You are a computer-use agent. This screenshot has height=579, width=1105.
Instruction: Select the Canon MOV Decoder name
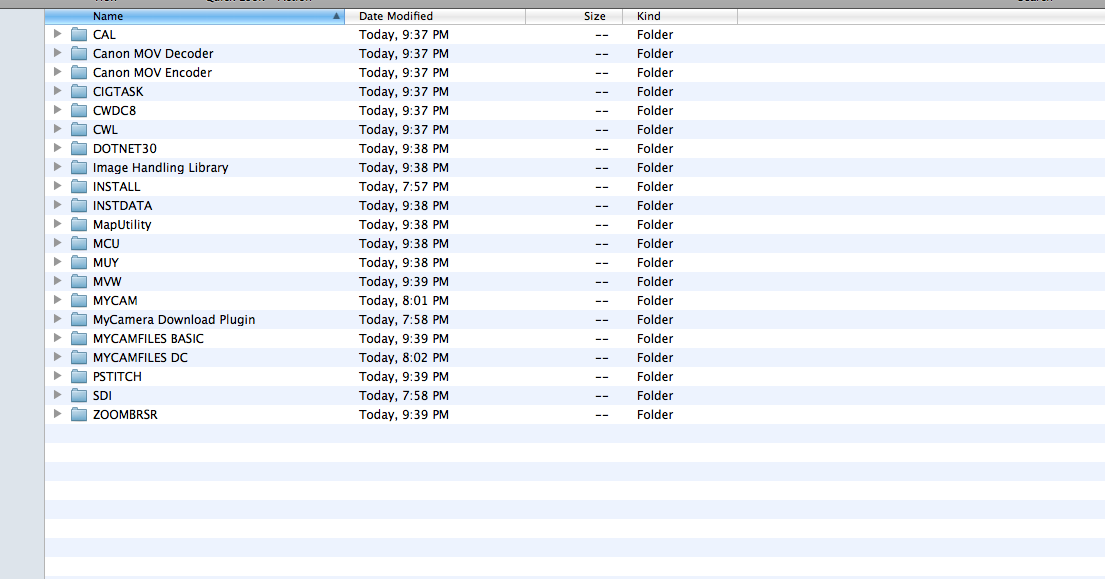point(153,54)
